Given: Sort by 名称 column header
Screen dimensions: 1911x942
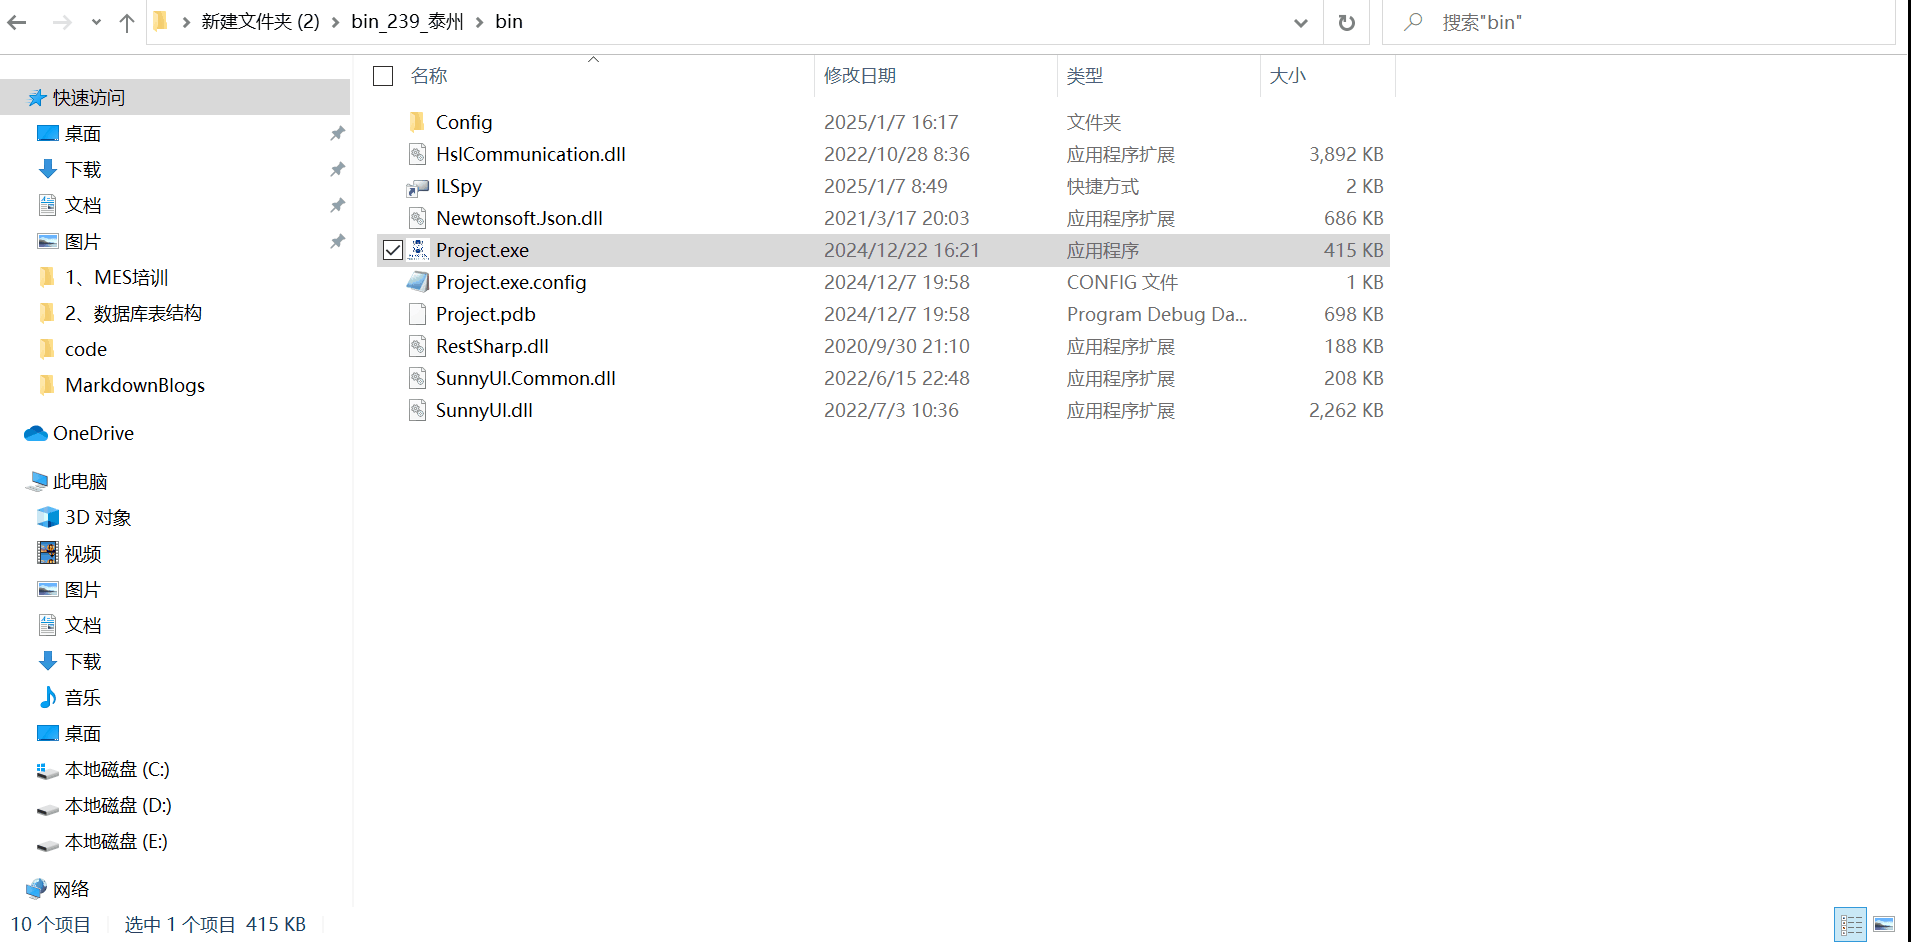Looking at the screenshot, I should tap(429, 76).
